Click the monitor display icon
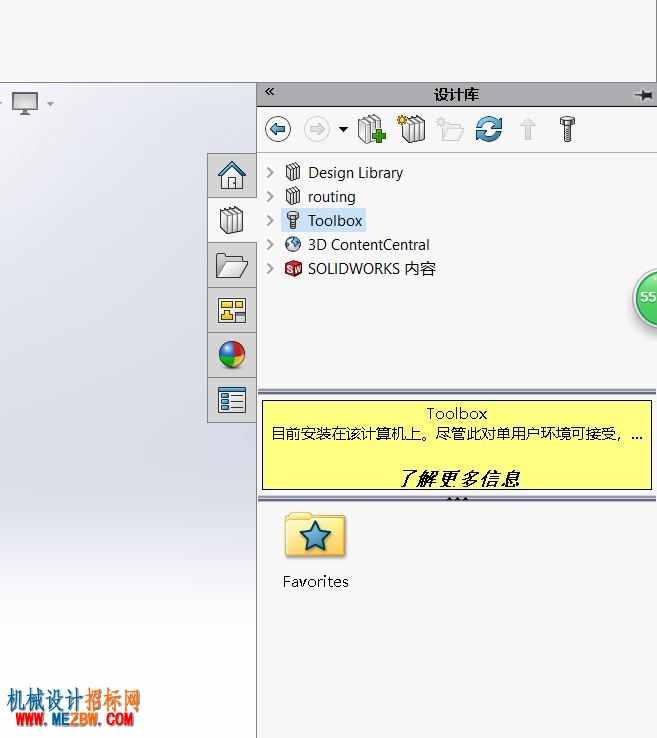 (25, 103)
